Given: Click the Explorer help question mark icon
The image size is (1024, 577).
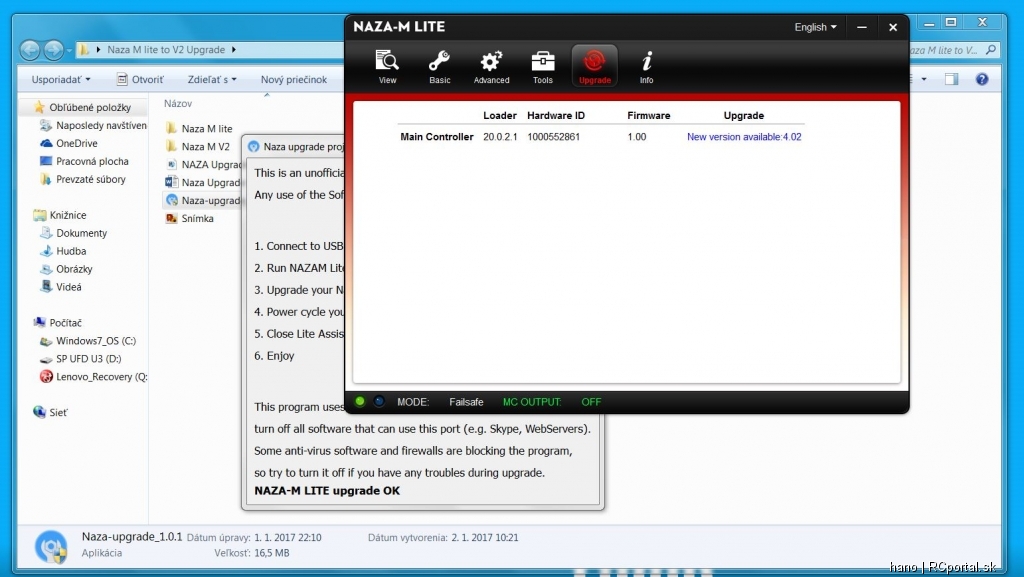Looking at the screenshot, I should 982,79.
